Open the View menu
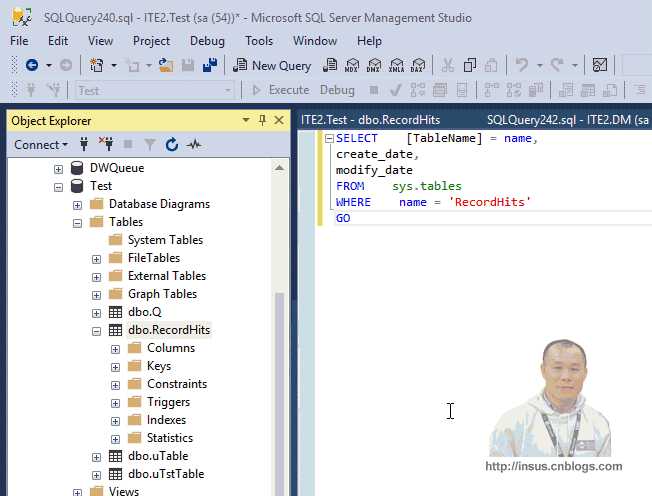Viewport: 652px width, 496px height. tap(100, 41)
